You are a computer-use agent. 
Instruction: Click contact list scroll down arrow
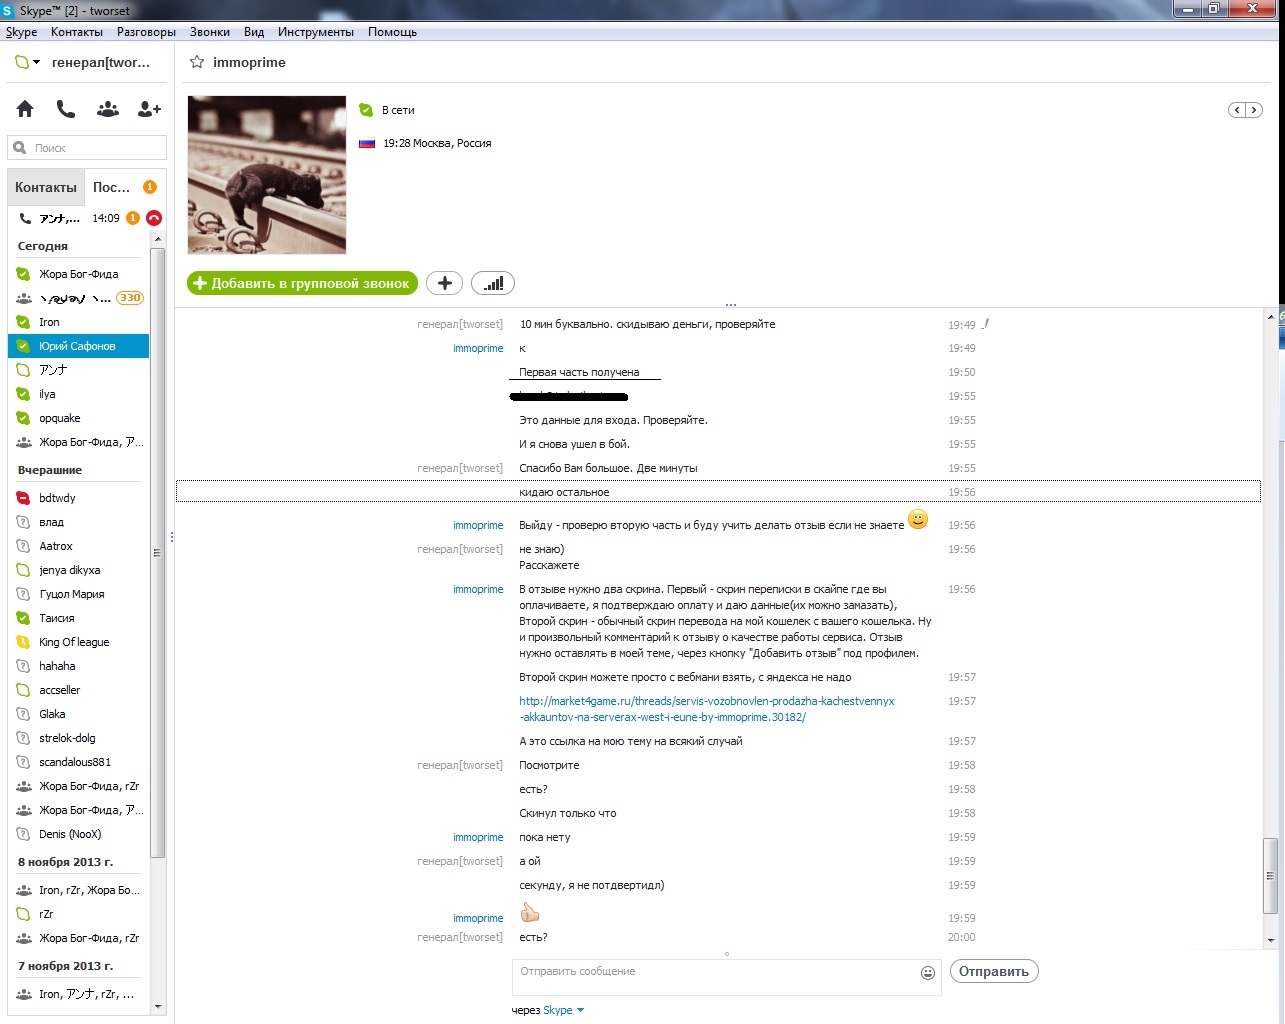157,1006
